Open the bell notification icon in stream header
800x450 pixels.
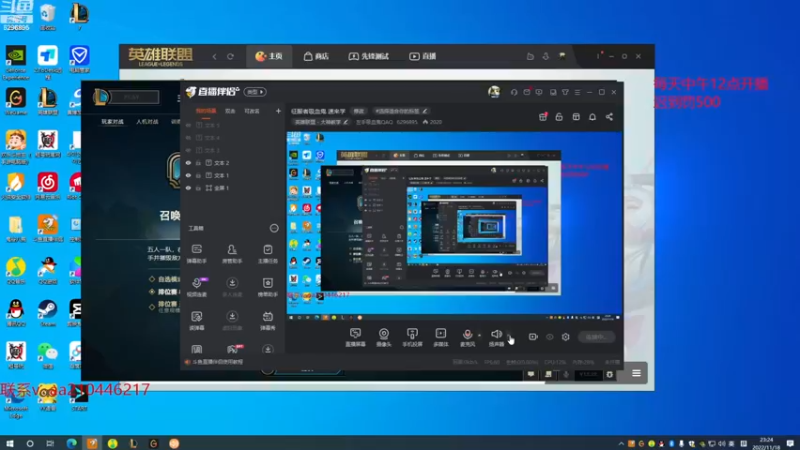click(x=592, y=117)
